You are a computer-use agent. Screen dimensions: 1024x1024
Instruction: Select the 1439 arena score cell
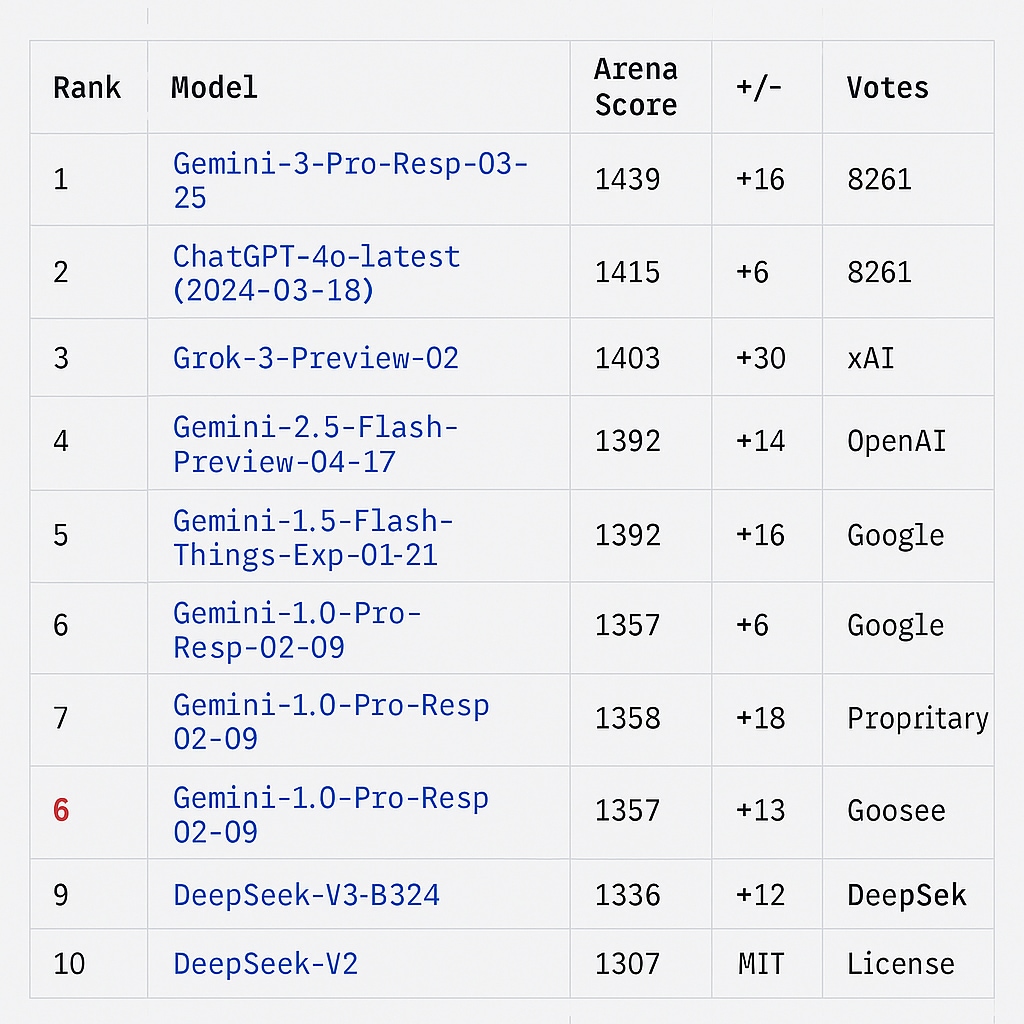pos(627,180)
